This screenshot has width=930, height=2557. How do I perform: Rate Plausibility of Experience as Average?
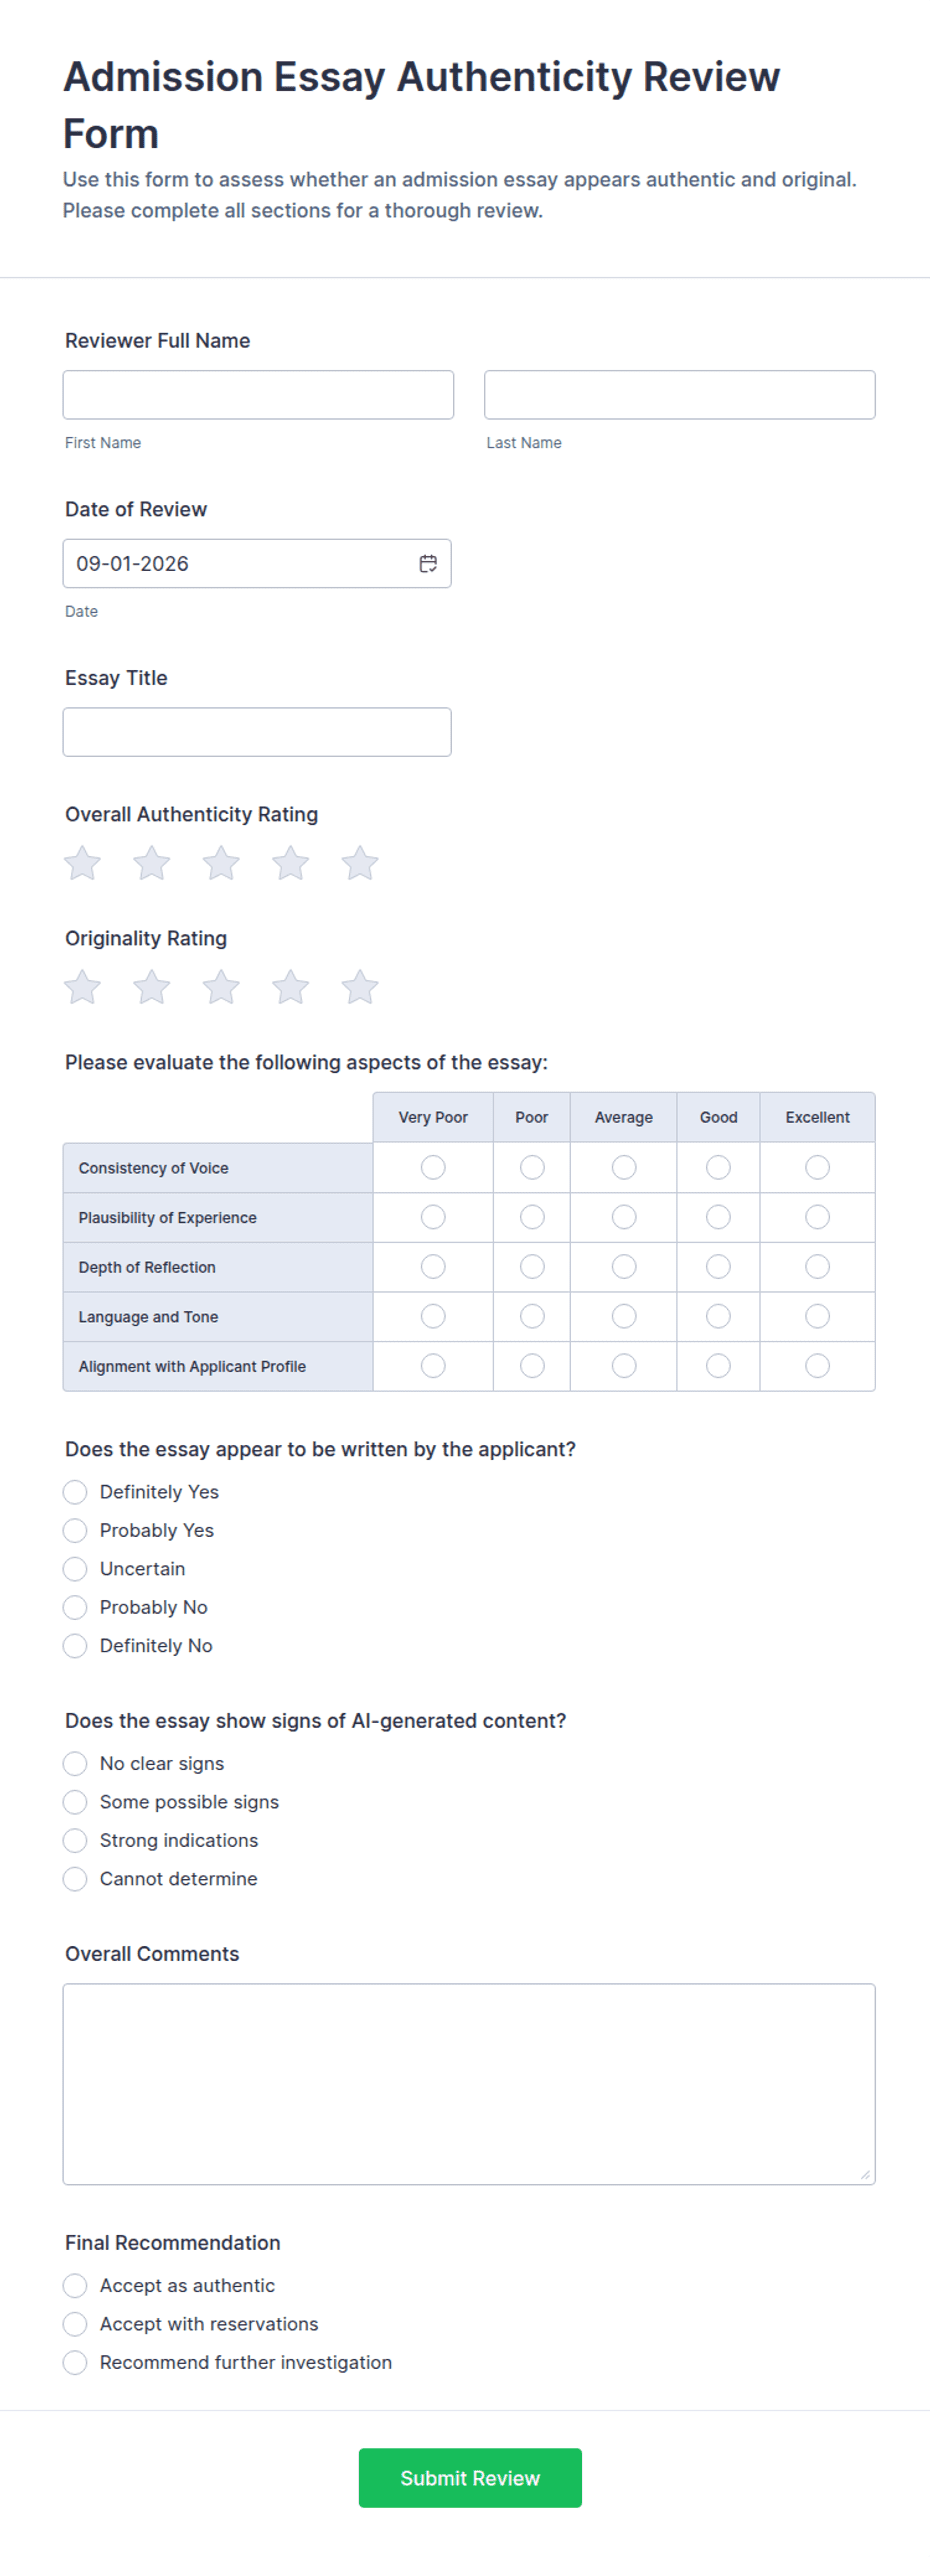tap(623, 1217)
